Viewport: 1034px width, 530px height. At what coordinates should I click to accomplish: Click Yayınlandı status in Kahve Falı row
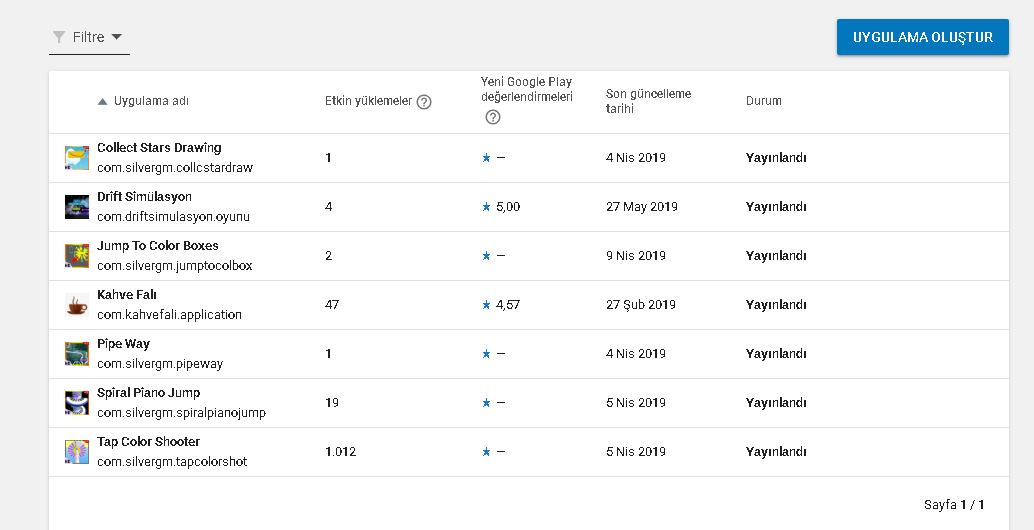click(776, 305)
